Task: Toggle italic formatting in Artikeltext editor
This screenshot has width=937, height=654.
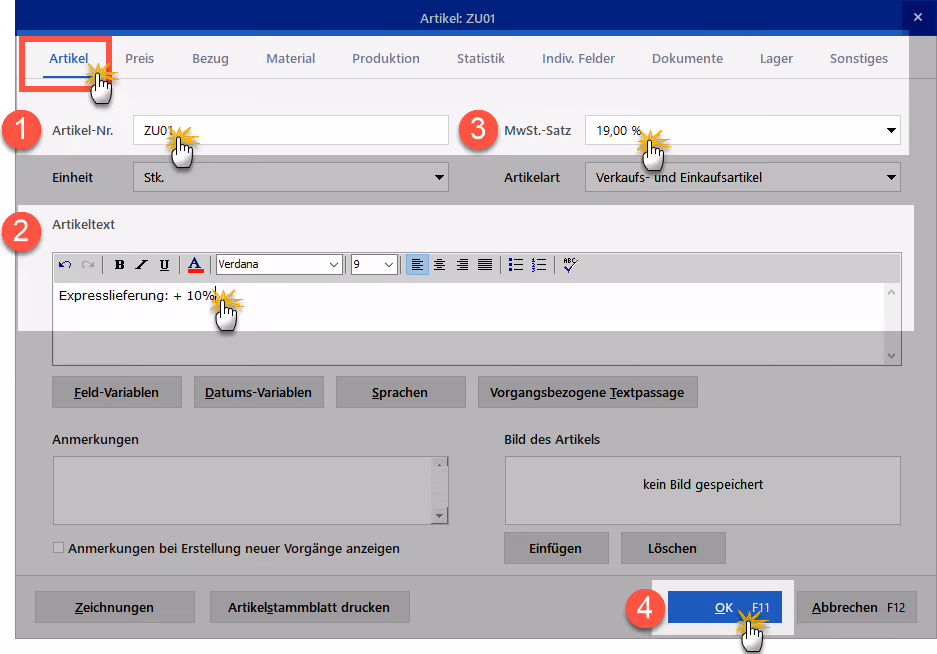Action: 142,264
